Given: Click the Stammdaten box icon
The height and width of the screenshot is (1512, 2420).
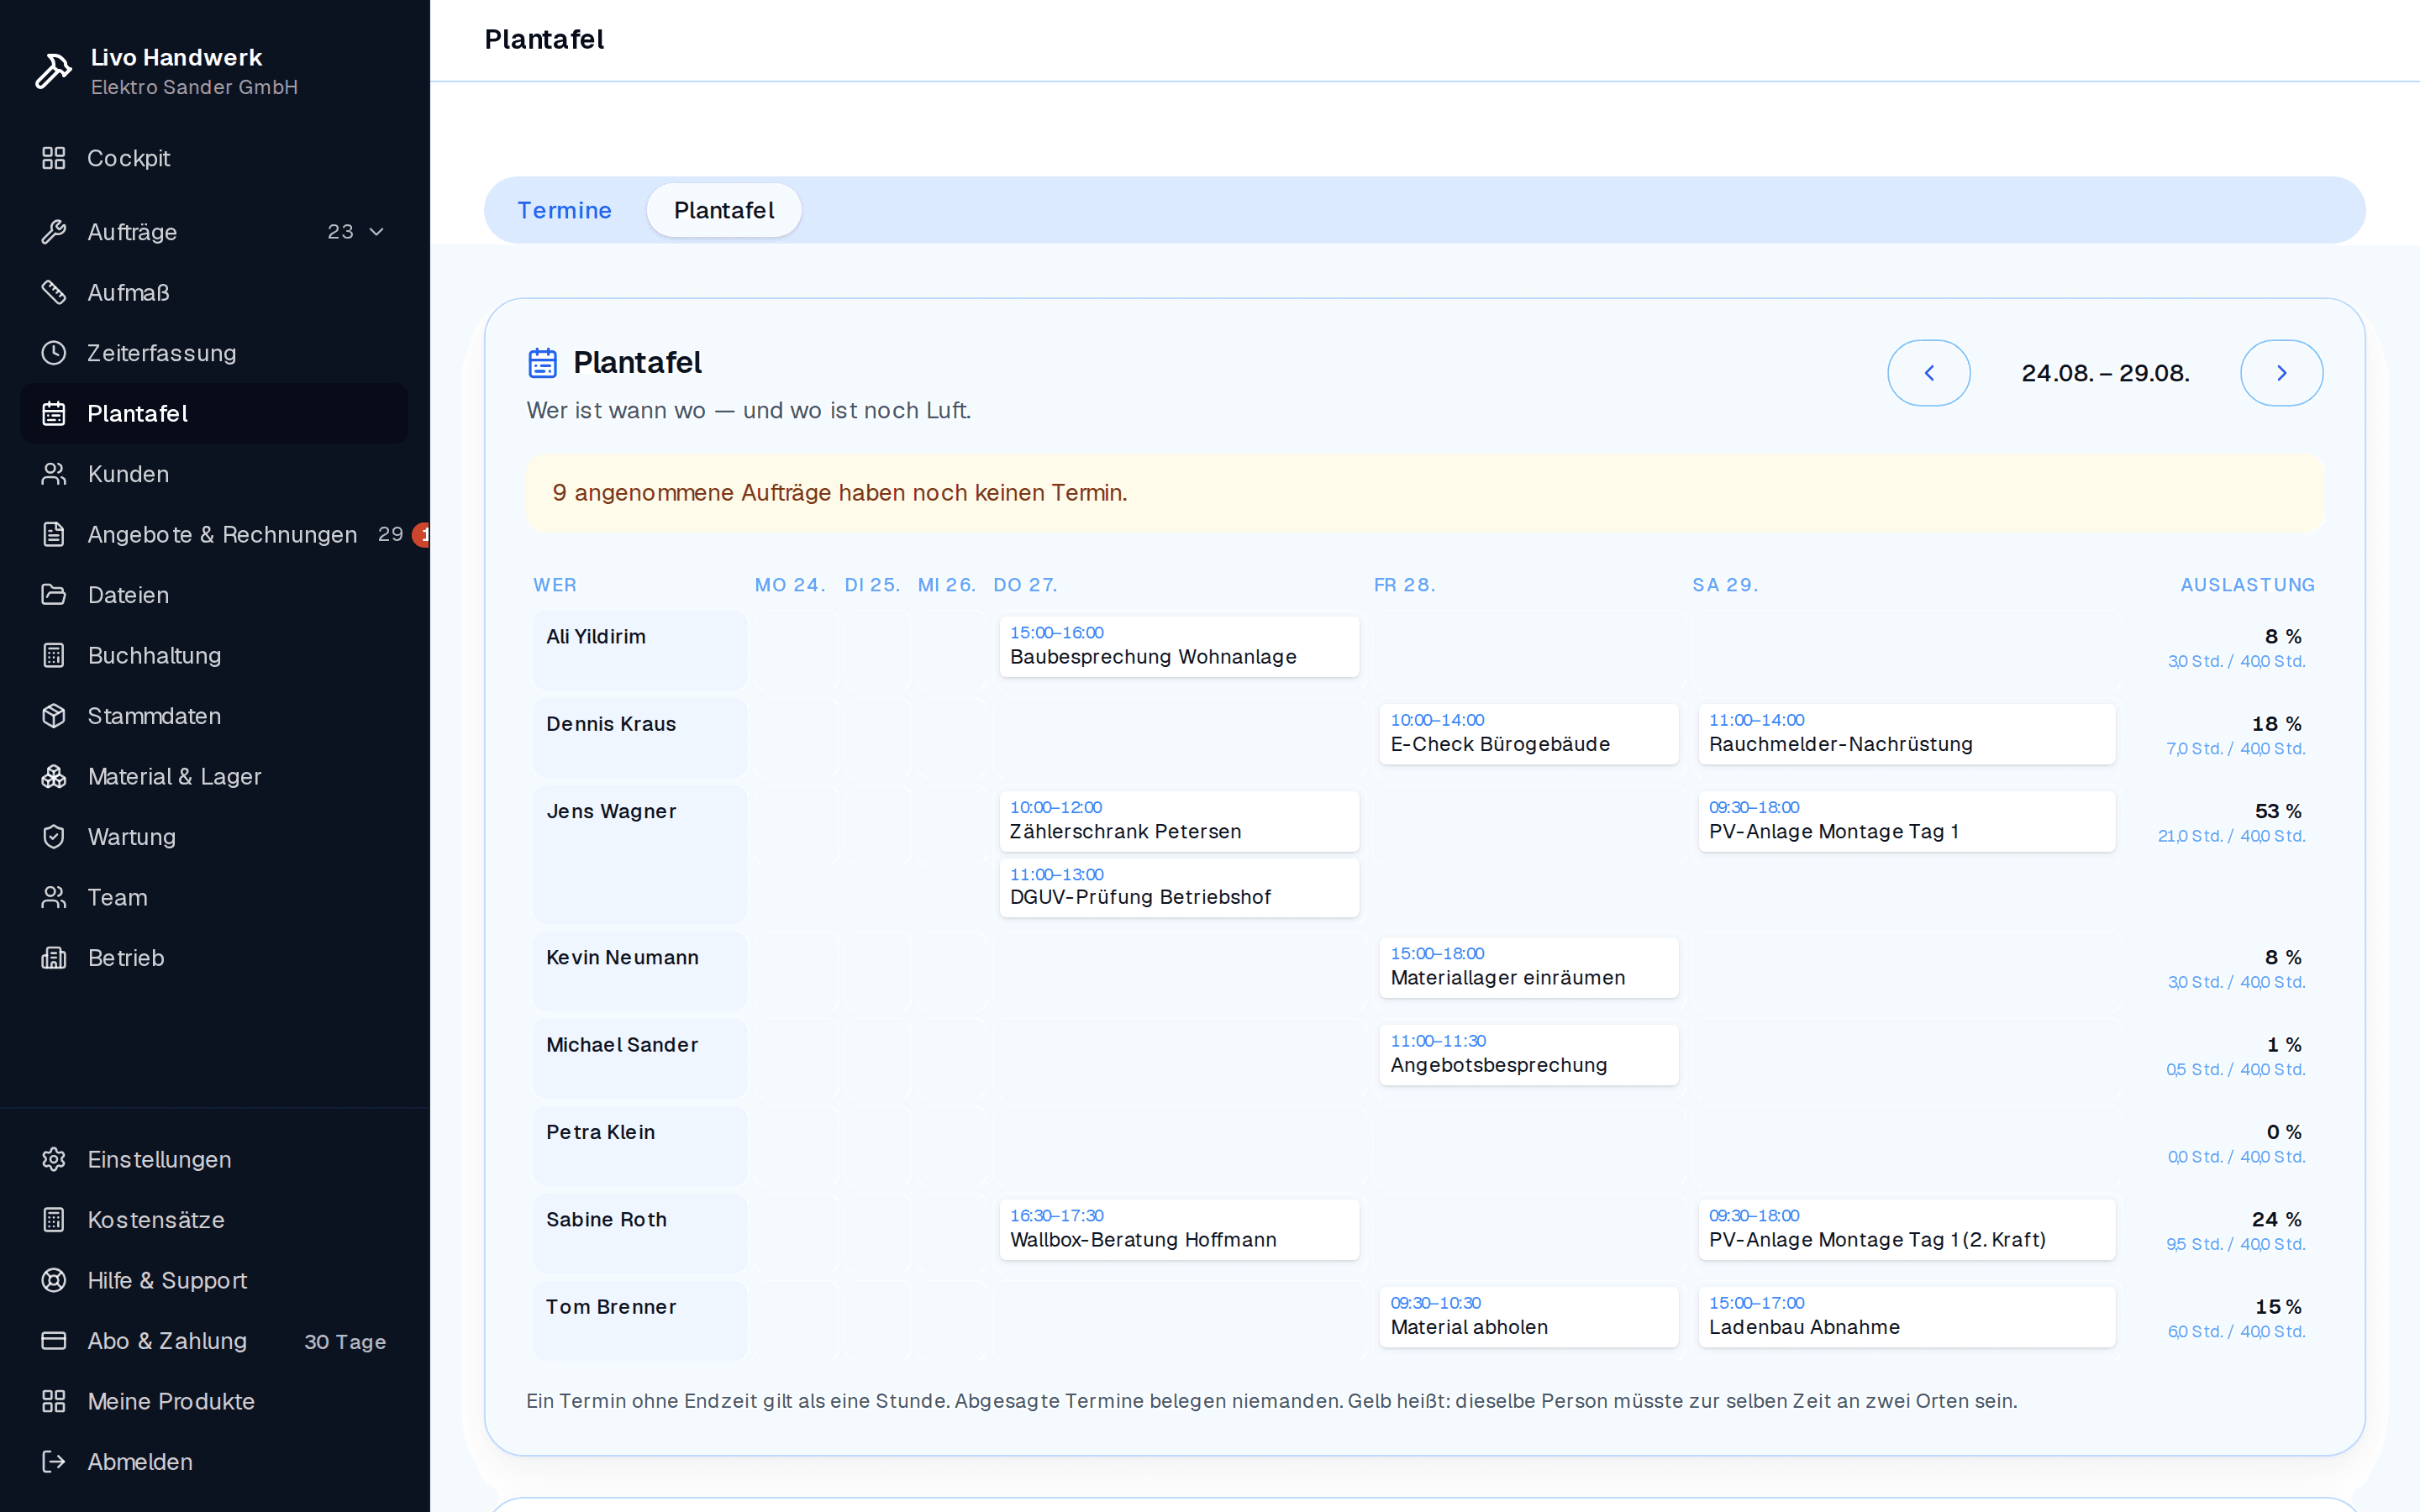Looking at the screenshot, I should (x=54, y=716).
